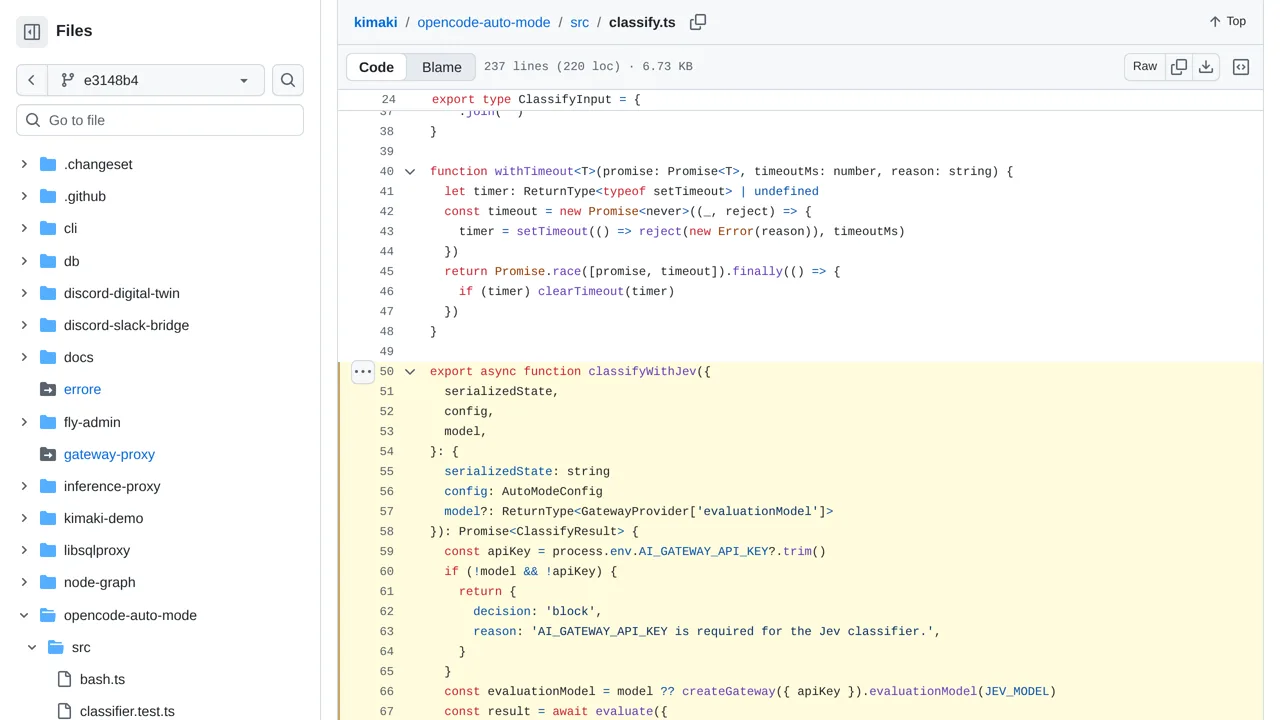
Task: Open classifier.test.ts in file tree
Action: tap(127, 711)
